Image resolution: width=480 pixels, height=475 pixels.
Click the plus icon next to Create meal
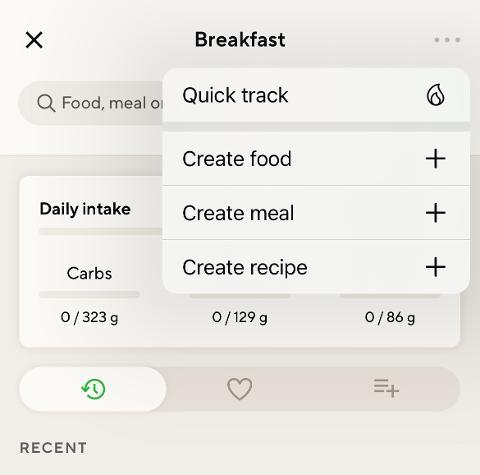[436, 213]
